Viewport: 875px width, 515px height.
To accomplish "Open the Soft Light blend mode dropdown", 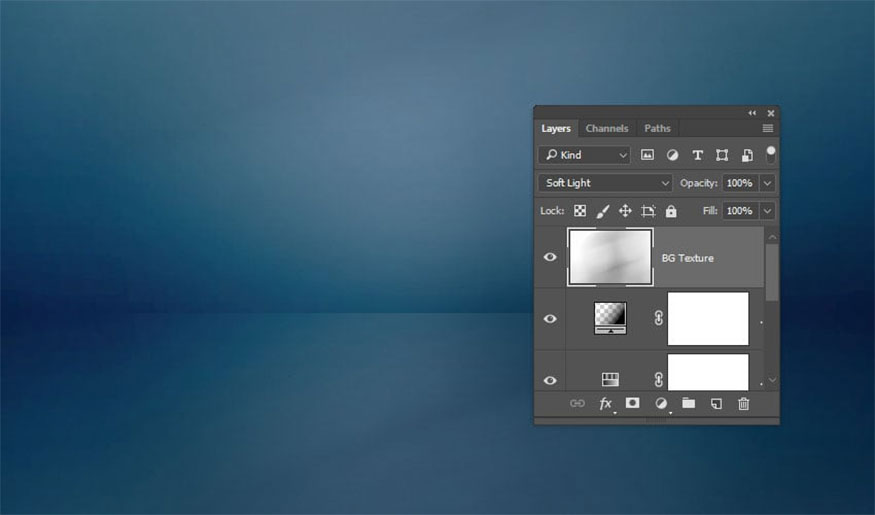I will [x=606, y=183].
